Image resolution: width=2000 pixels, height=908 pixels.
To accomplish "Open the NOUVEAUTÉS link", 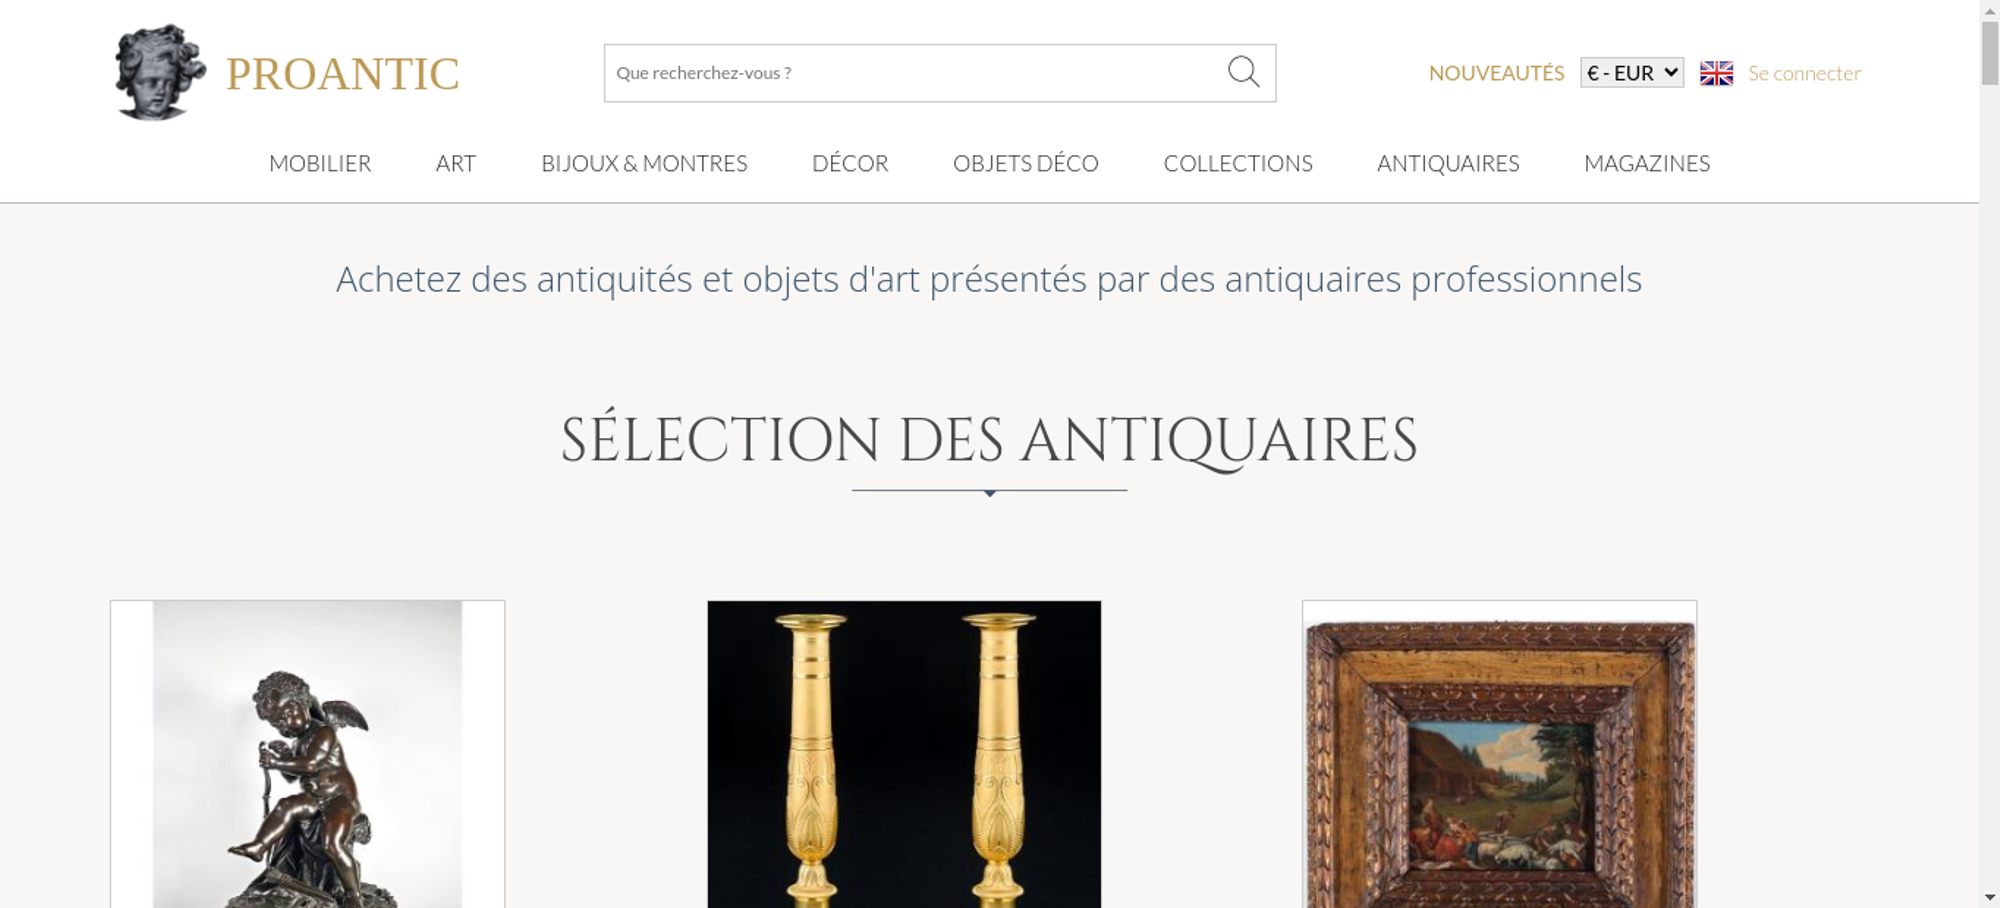I will click(x=1496, y=73).
